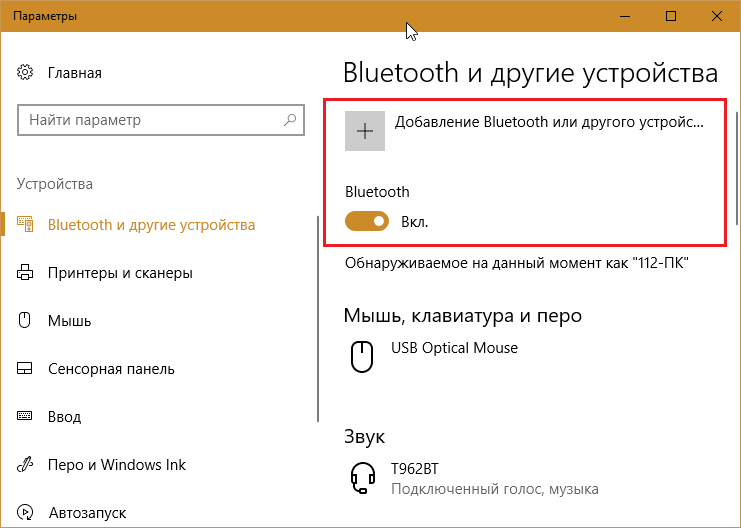Click the Обнаруживаемое на данный момент text
The height and width of the screenshot is (528, 741).
(517, 263)
